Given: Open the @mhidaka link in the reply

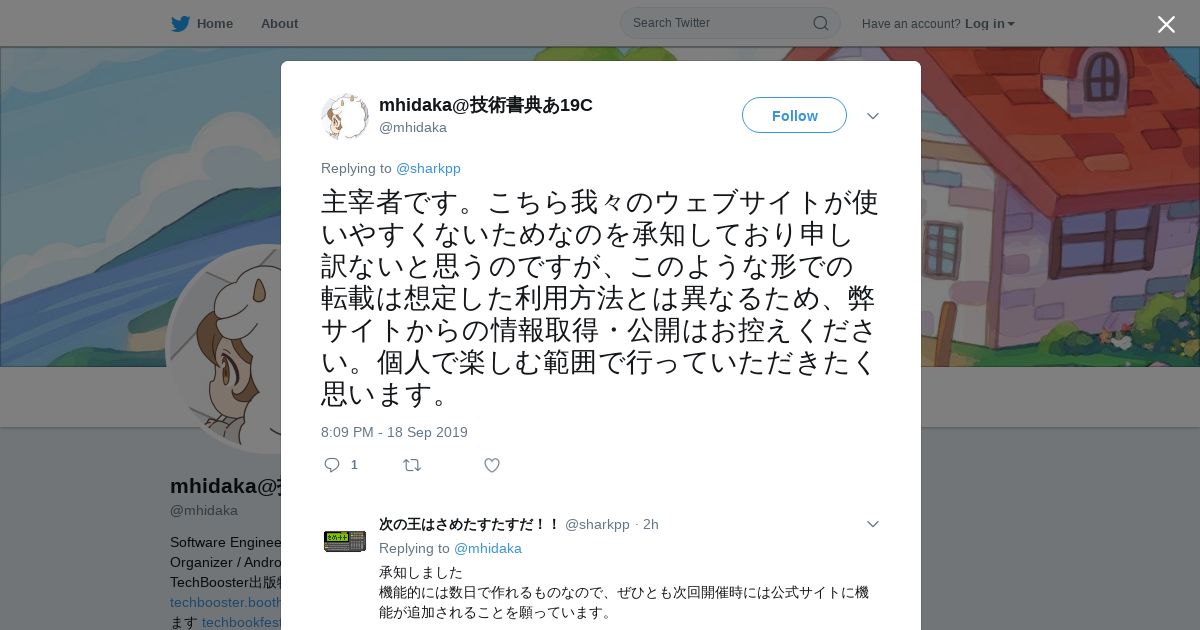Looking at the screenshot, I should tap(488, 548).
